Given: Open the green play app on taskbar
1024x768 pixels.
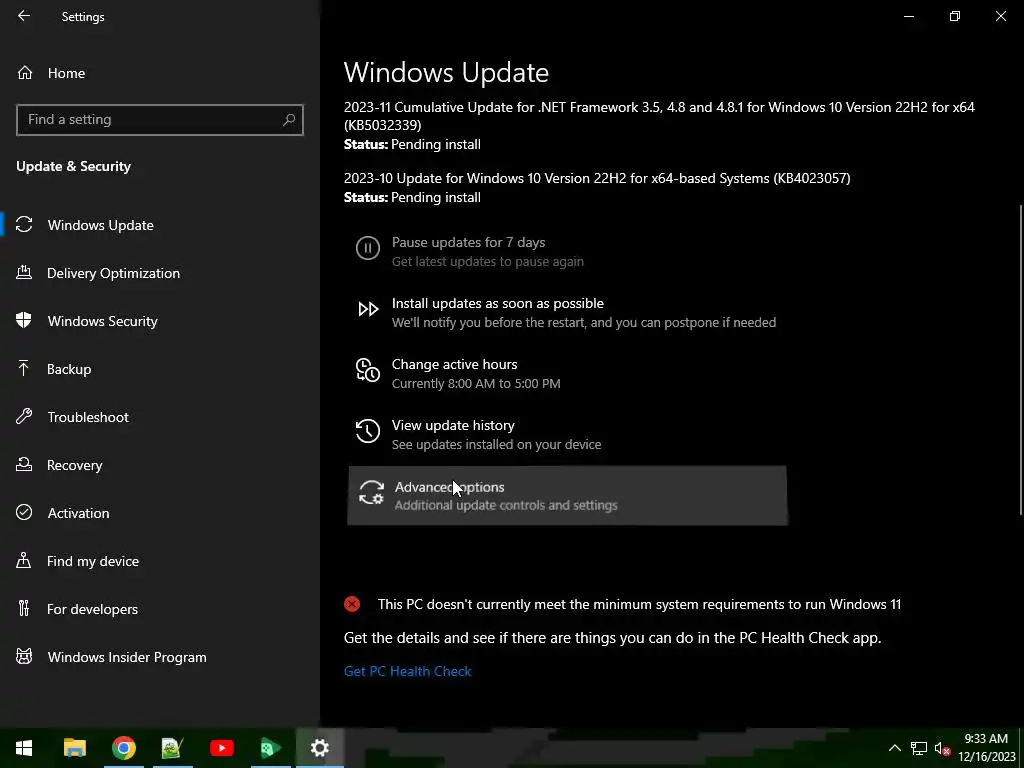Looking at the screenshot, I should 271,748.
